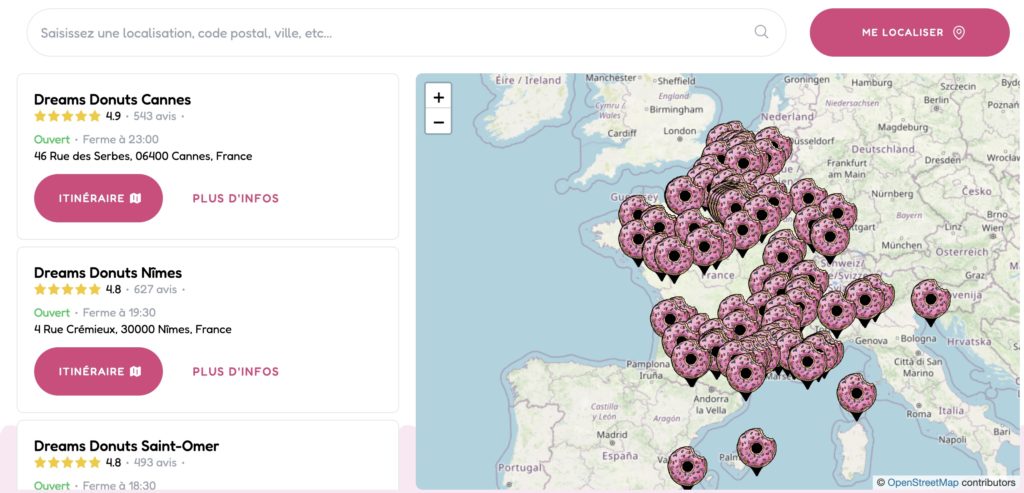Image resolution: width=1024 pixels, height=493 pixels.
Task: Click the donut marker near Palma
Action: pos(756,451)
